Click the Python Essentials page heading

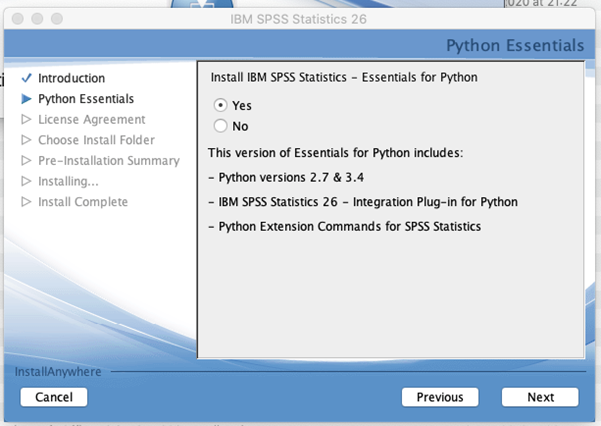pos(515,45)
